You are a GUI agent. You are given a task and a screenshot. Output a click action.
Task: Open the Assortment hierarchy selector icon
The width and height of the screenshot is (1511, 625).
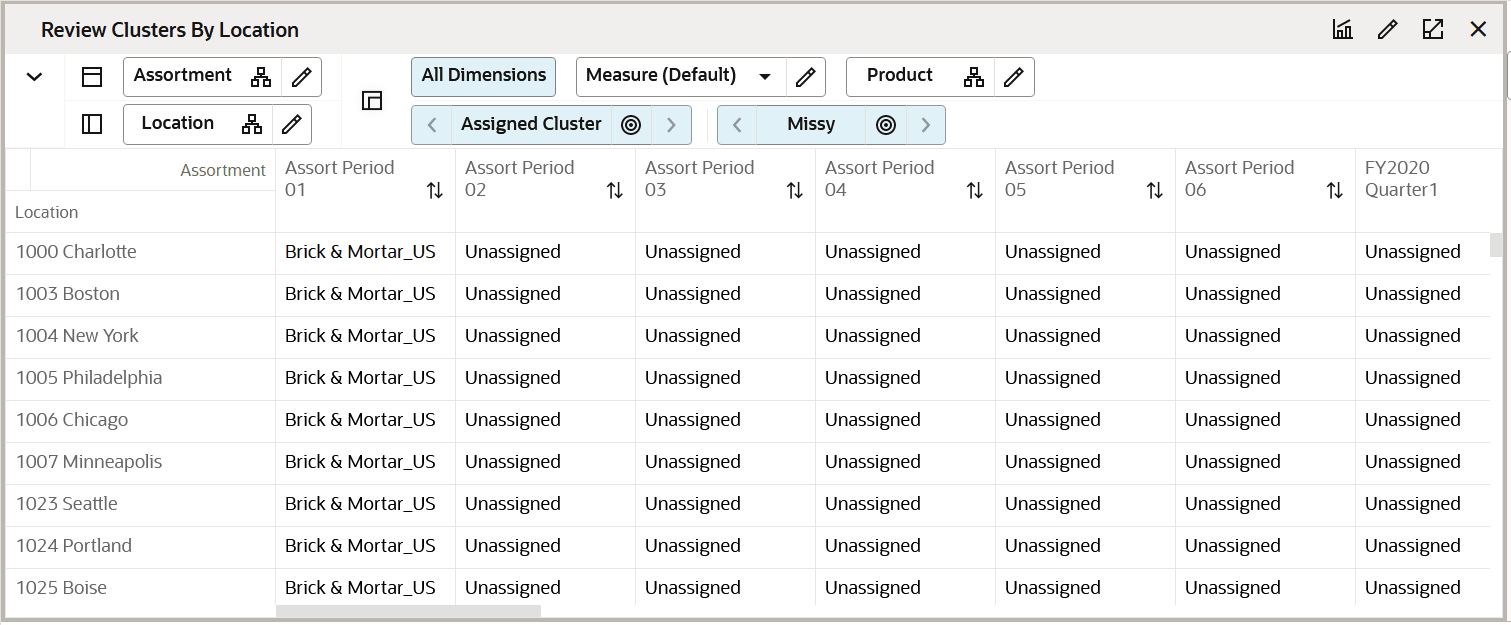click(x=260, y=76)
